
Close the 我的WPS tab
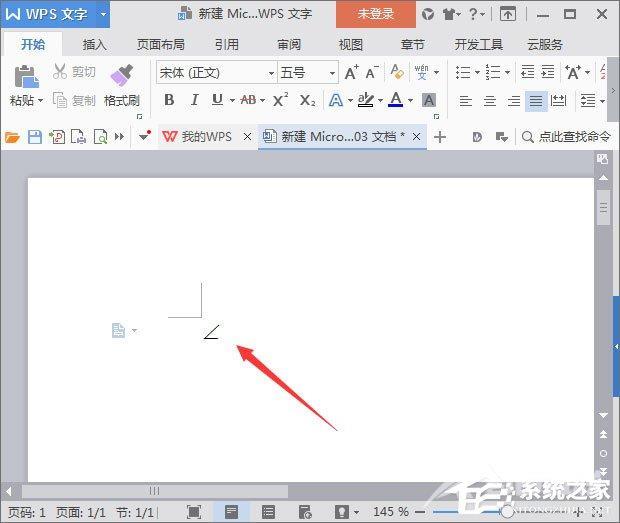click(248, 137)
